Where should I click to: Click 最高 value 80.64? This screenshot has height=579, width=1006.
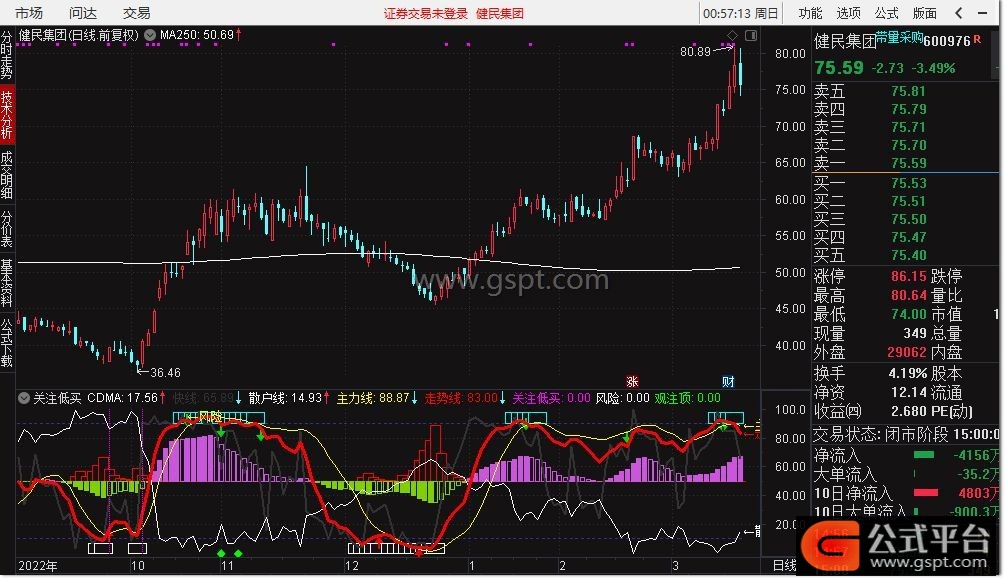click(x=908, y=296)
